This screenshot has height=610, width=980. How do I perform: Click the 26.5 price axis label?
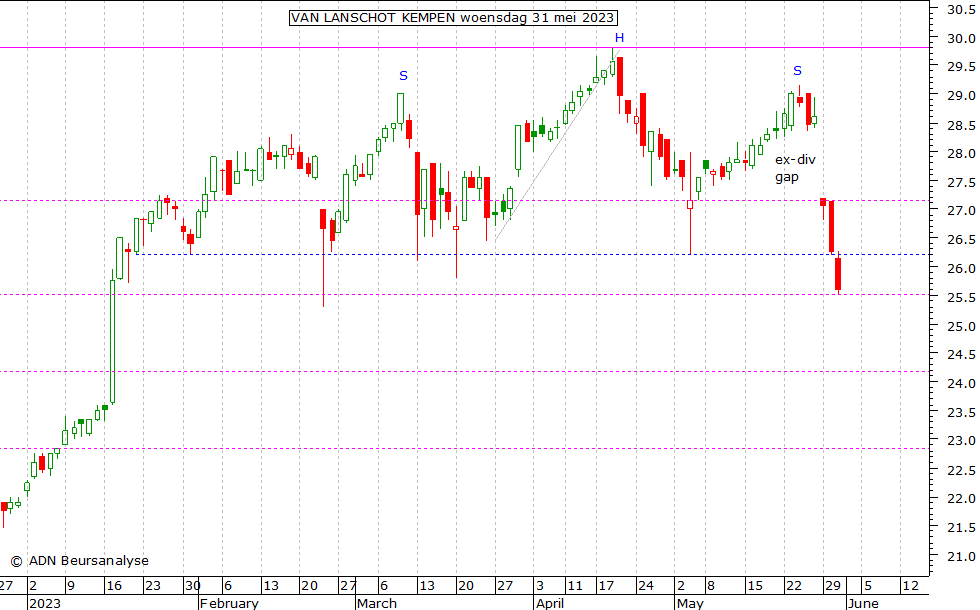[x=961, y=240]
